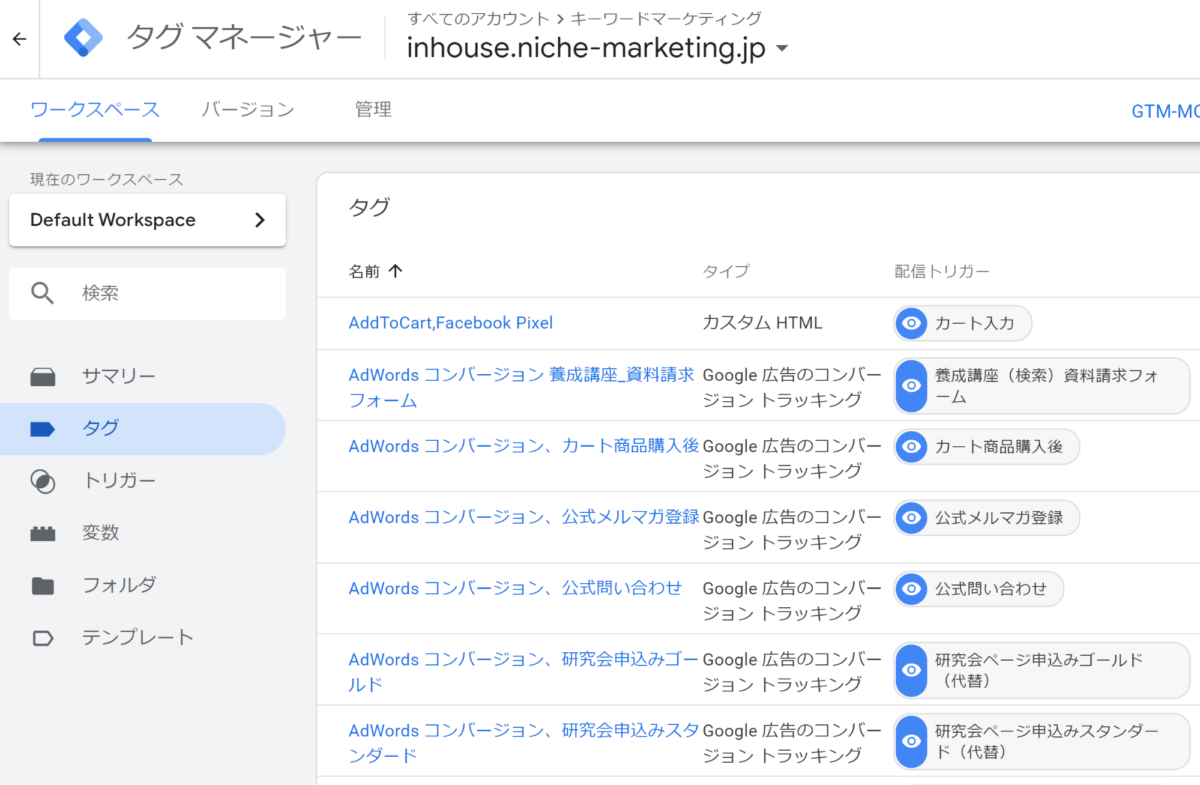Sort tags by the 名前 column arrow

(x=395, y=271)
